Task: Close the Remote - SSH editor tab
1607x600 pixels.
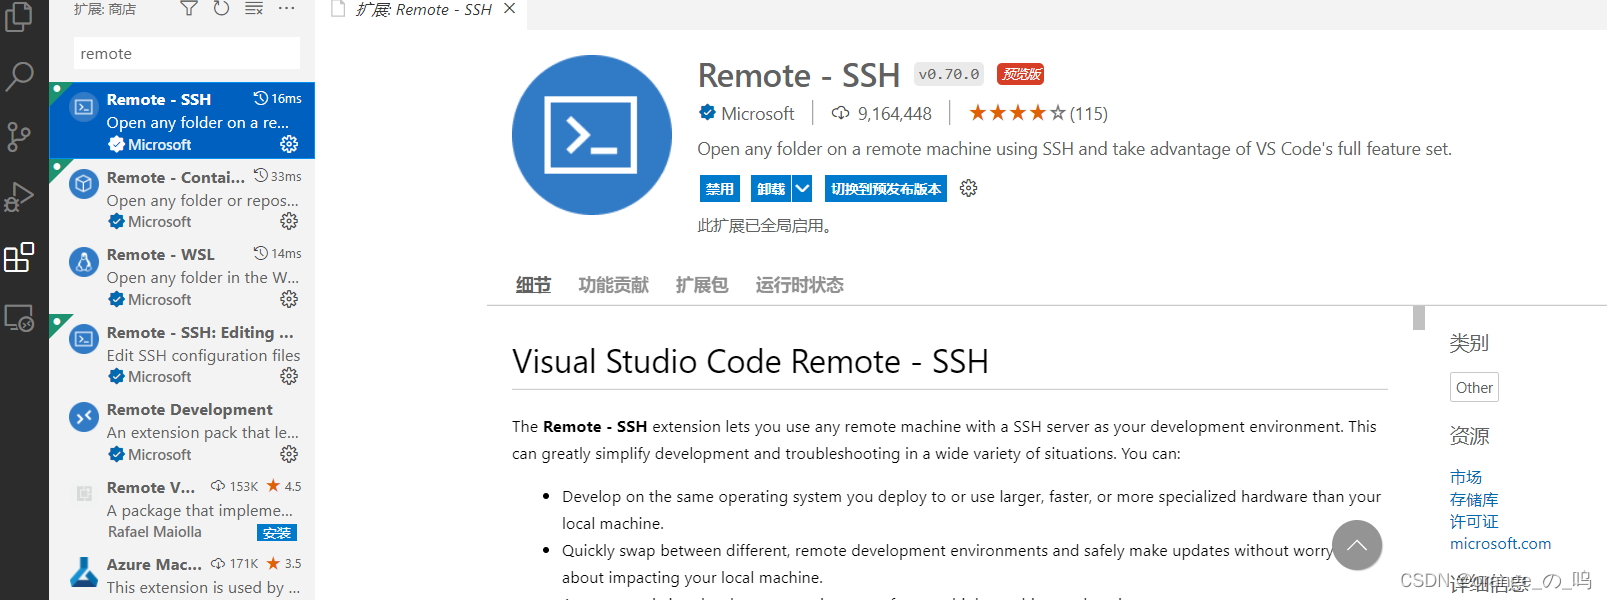Action: (510, 9)
